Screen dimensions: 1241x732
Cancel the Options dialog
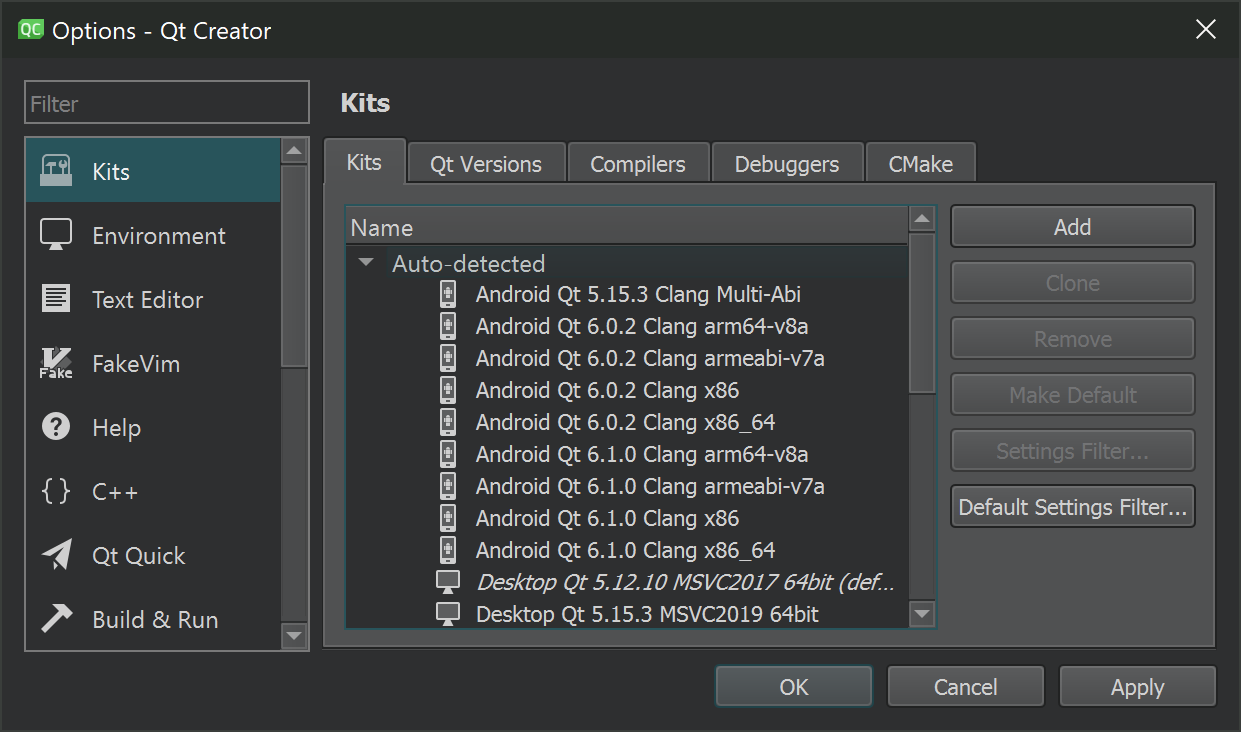(966, 687)
